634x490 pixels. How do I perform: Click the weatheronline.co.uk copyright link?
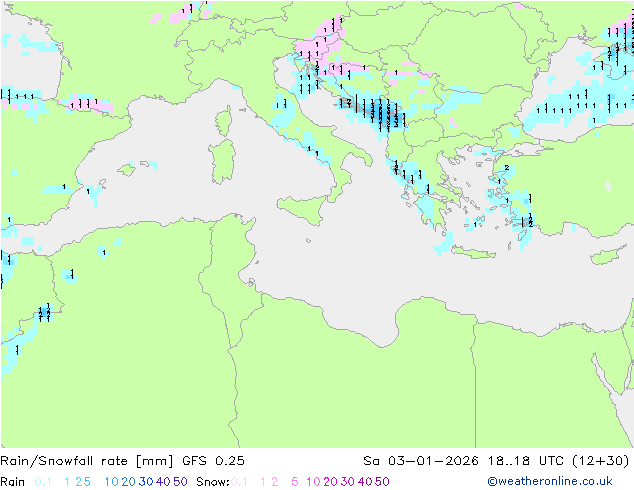pyautogui.click(x=550, y=481)
